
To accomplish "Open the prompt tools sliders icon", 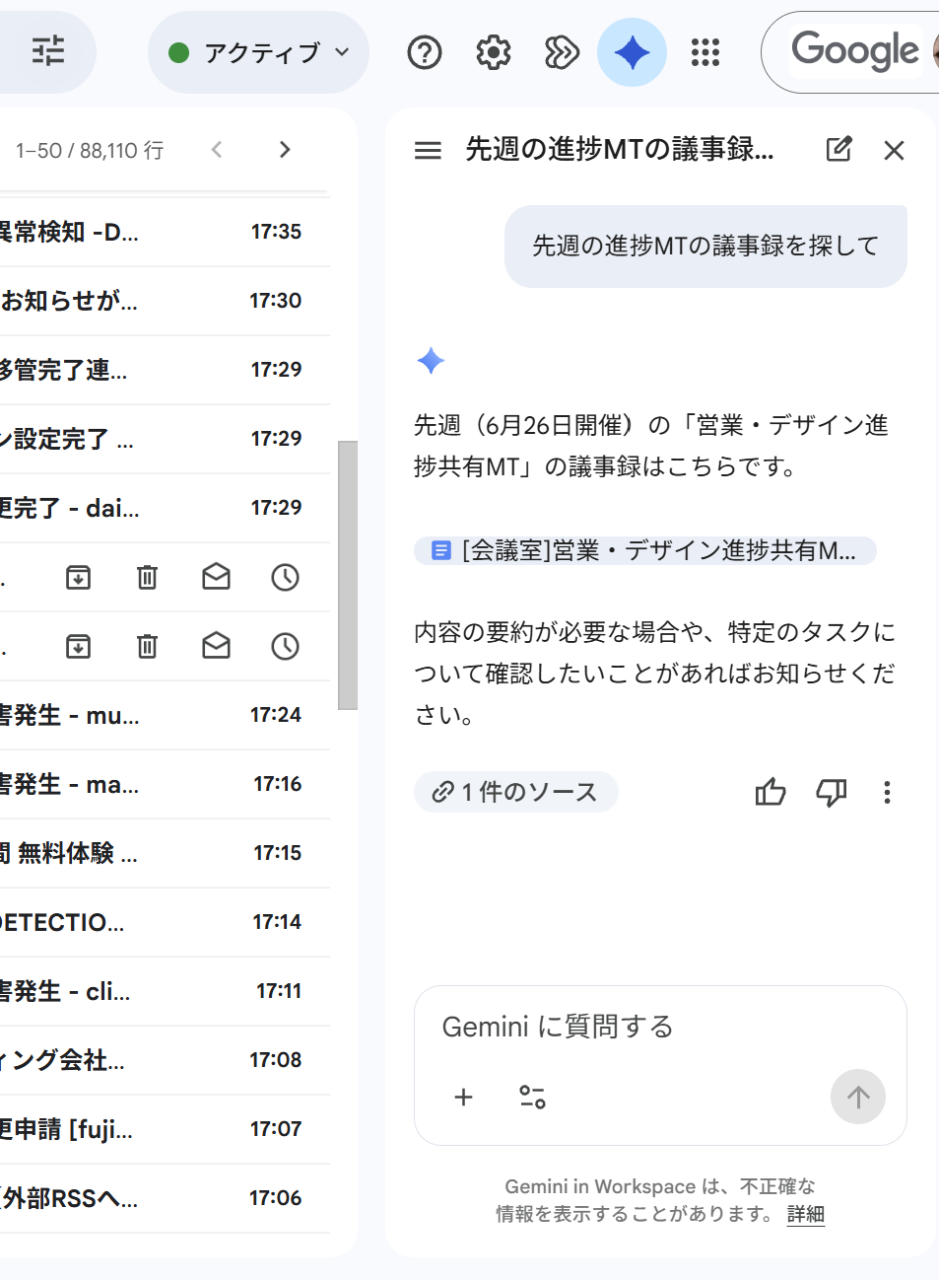I will [x=532, y=1097].
